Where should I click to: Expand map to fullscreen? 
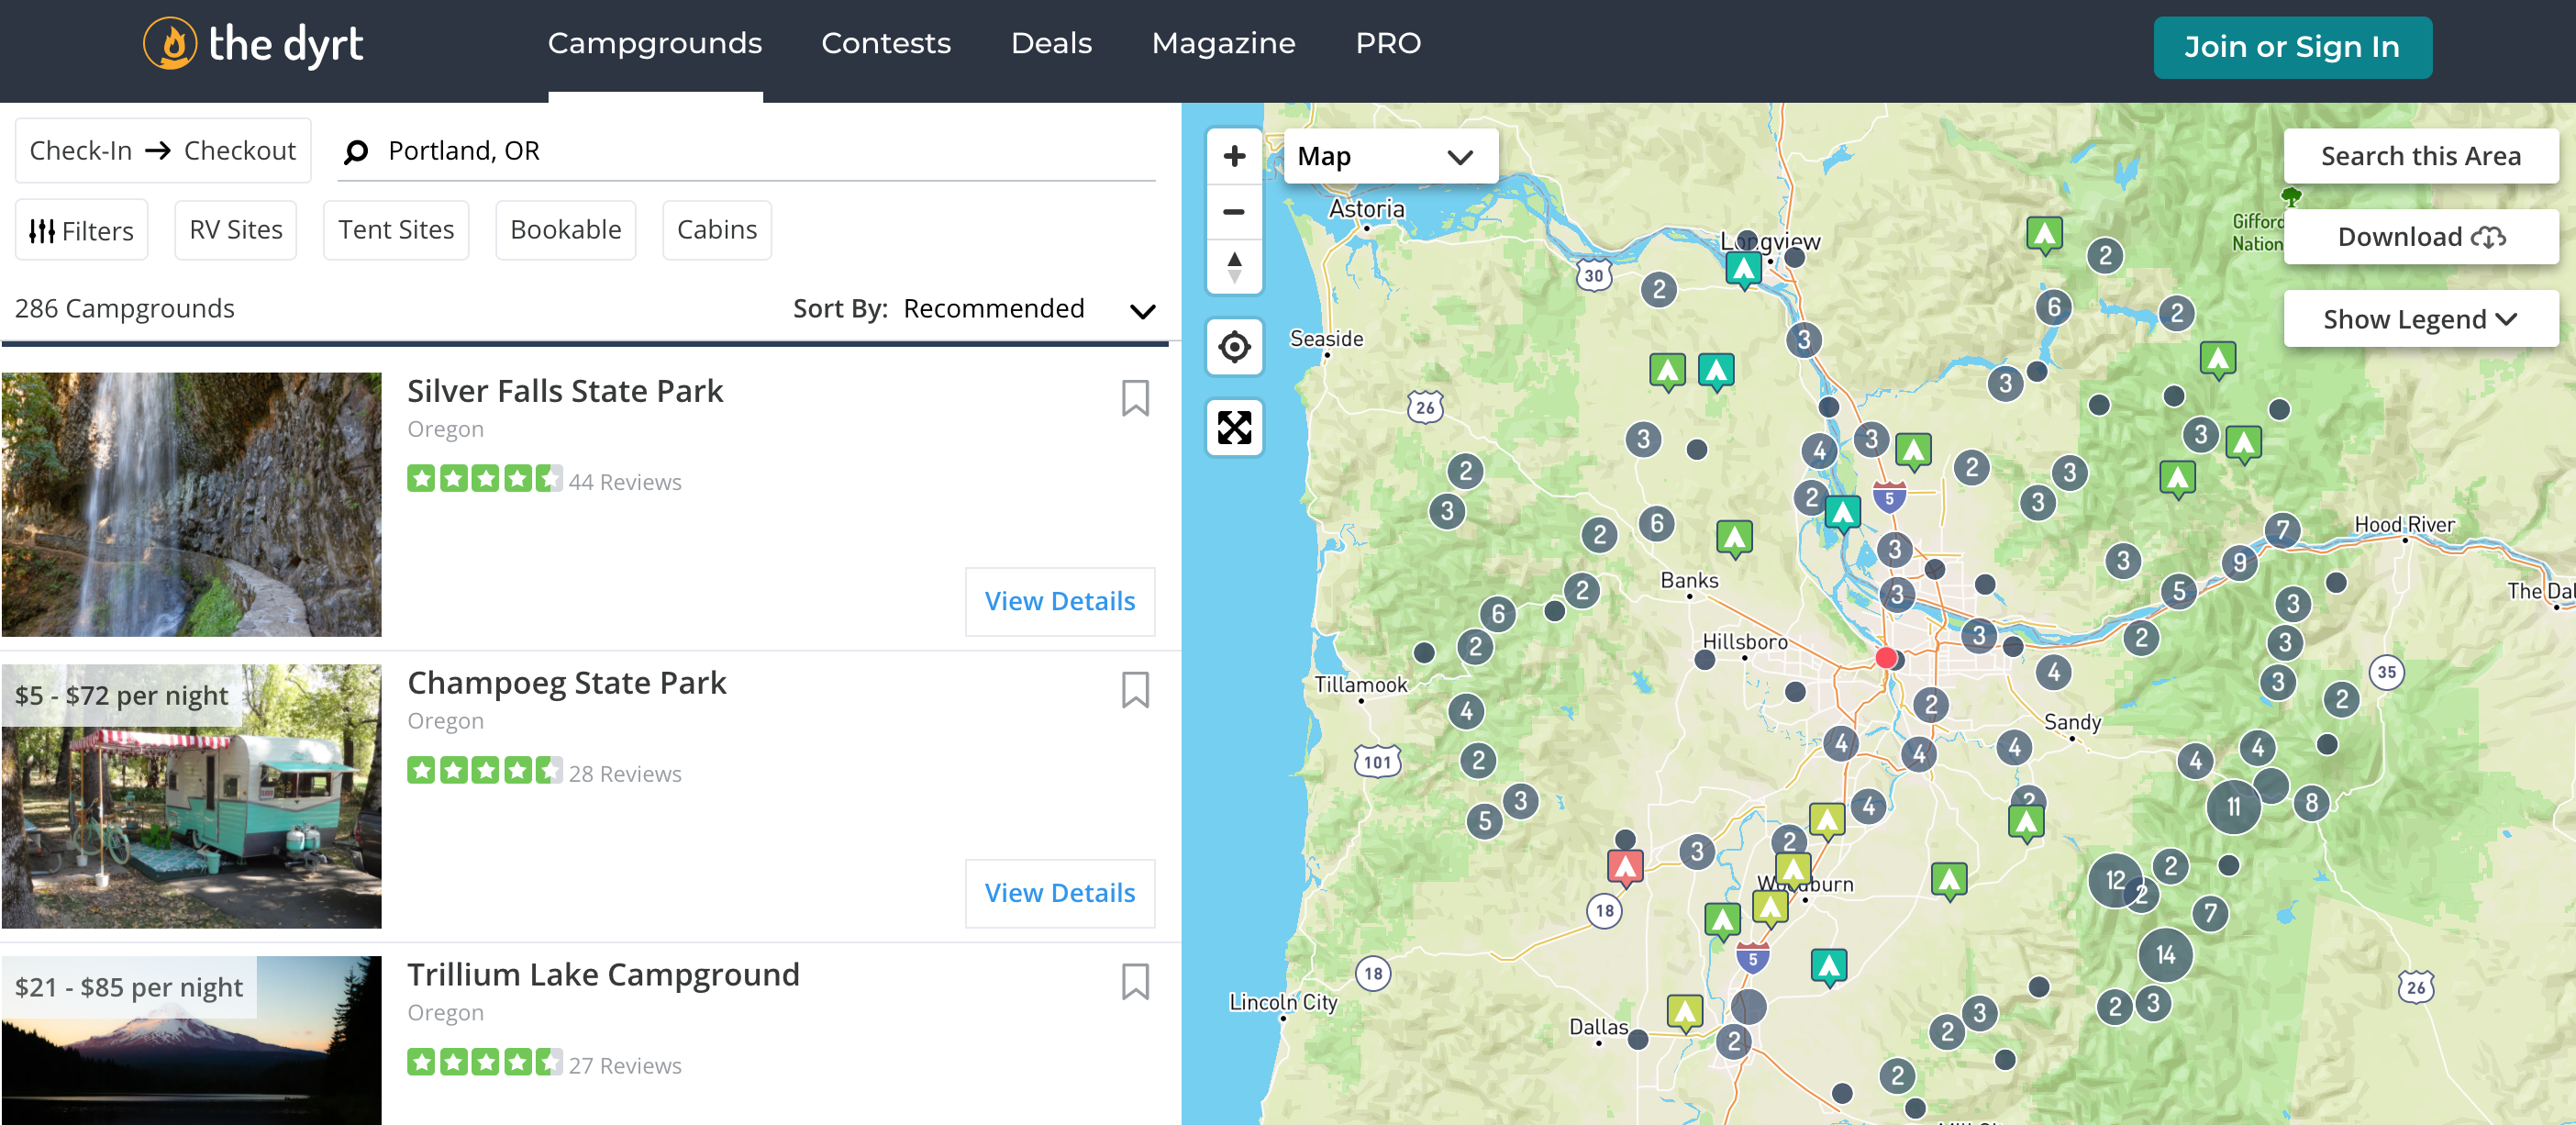pos(1234,428)
